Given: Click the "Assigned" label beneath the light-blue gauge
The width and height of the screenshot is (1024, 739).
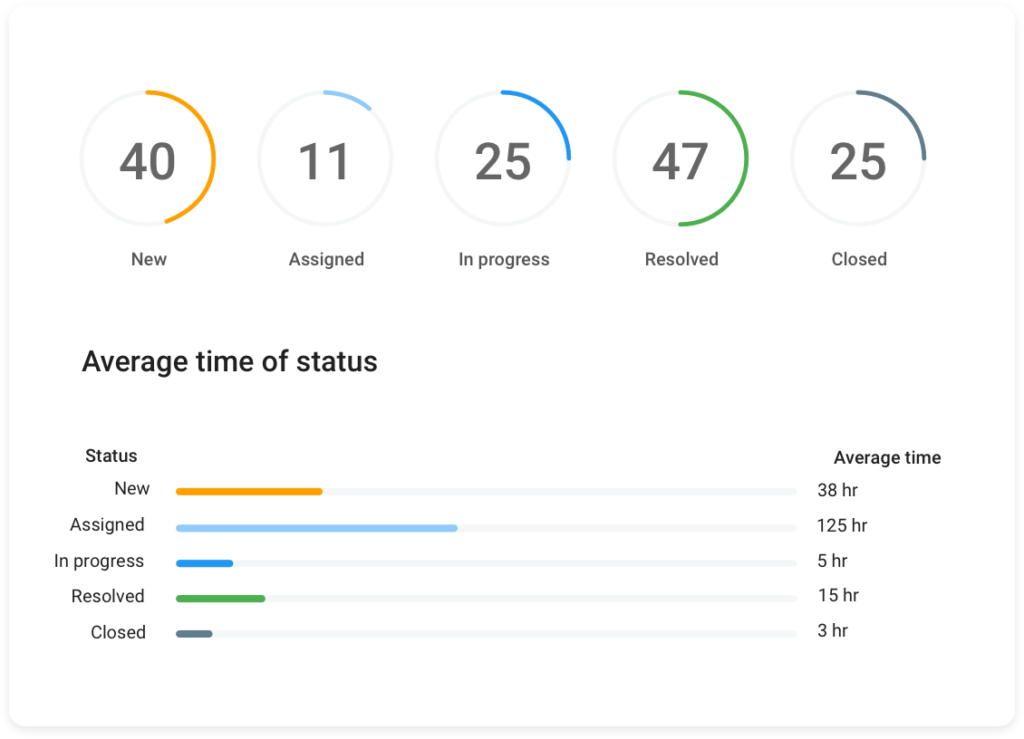Looking at the screenshot, I should [x=326, y=259].
